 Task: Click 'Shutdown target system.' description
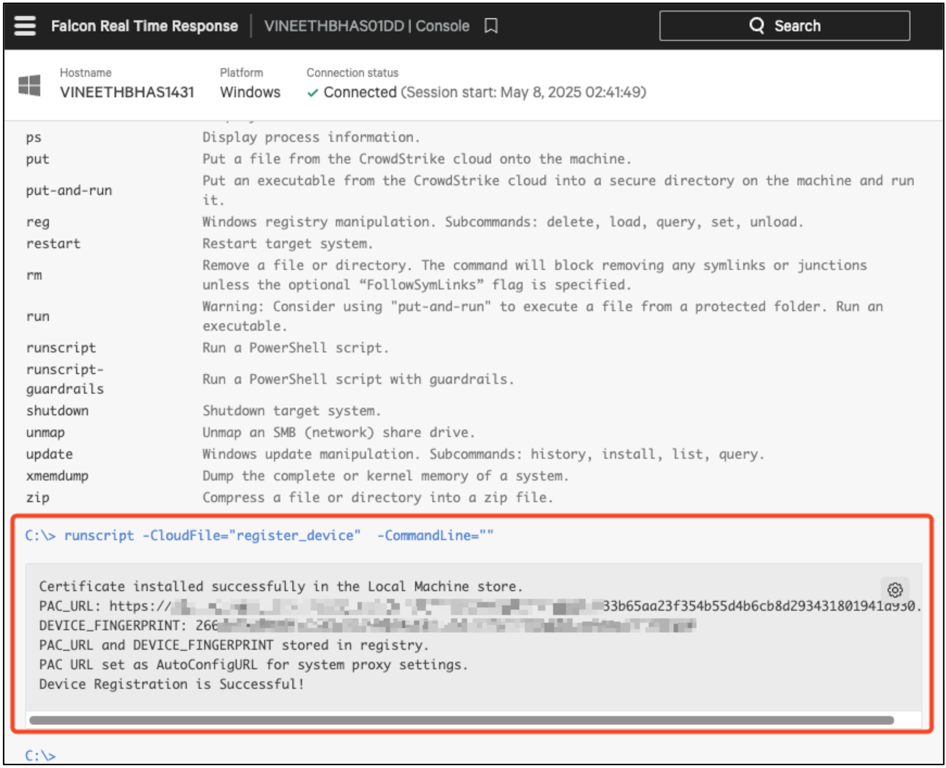pos(291,411)
